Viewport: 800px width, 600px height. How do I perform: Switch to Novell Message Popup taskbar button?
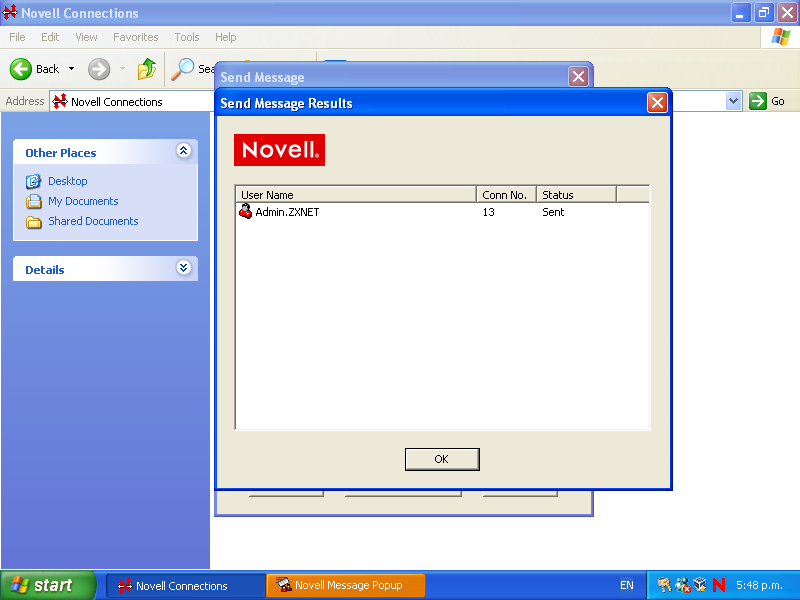pyautogui.click(x=346, y=585)
